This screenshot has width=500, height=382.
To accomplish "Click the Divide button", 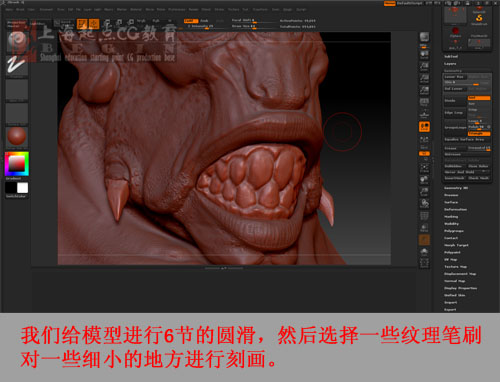I will tap(455, 100).
